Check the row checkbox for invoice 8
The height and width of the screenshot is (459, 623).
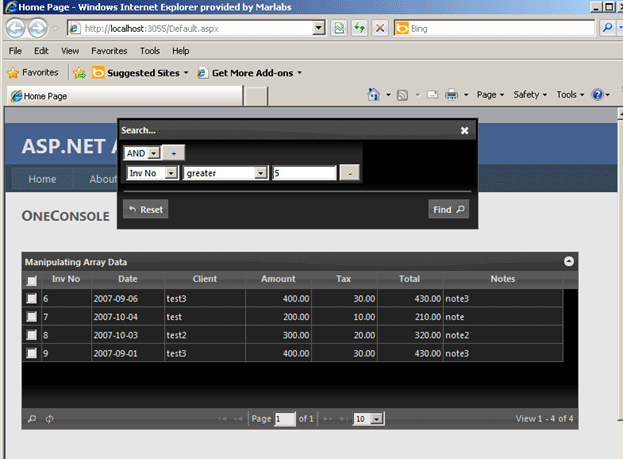31,335
